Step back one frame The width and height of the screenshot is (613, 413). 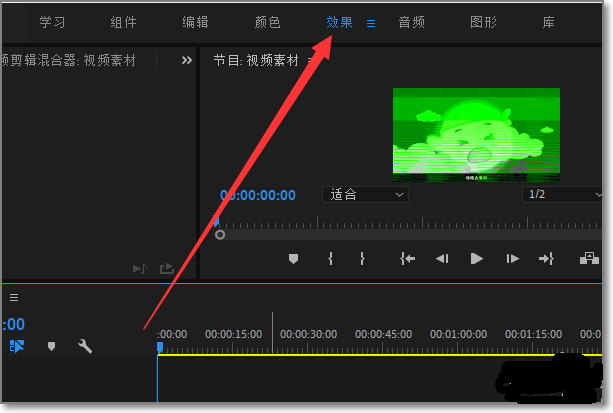(x=442, y=259)
